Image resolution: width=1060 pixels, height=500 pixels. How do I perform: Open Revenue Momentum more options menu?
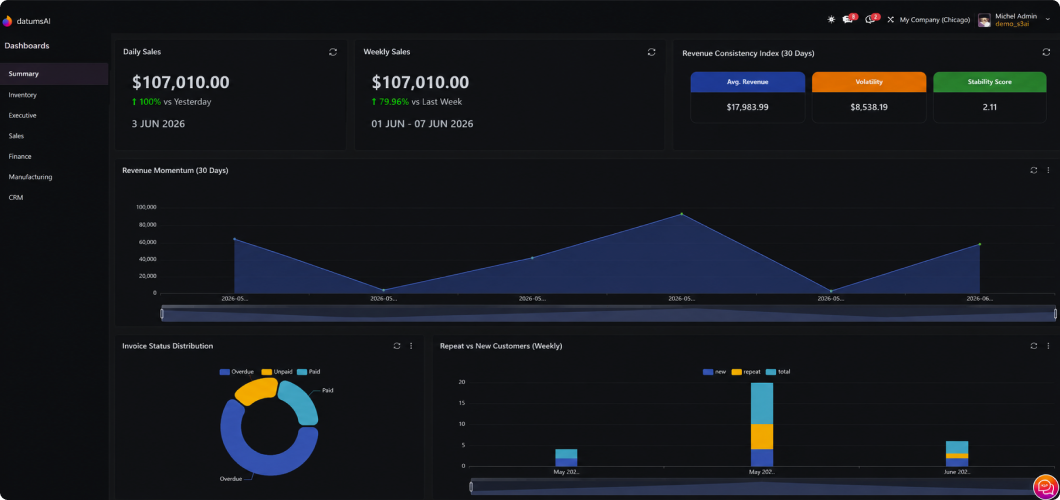[x=1049, y=170]
